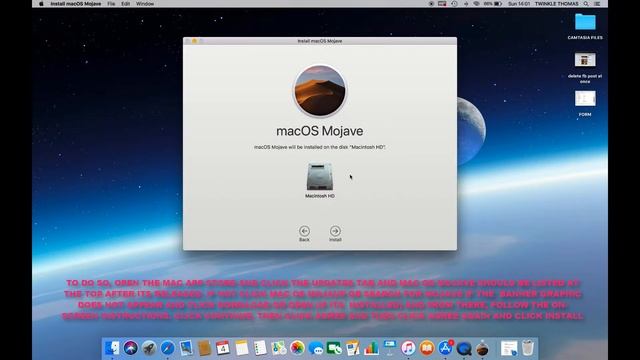
Task: Open Numbers bar chart icon in Dock
Action: point(371,348)
